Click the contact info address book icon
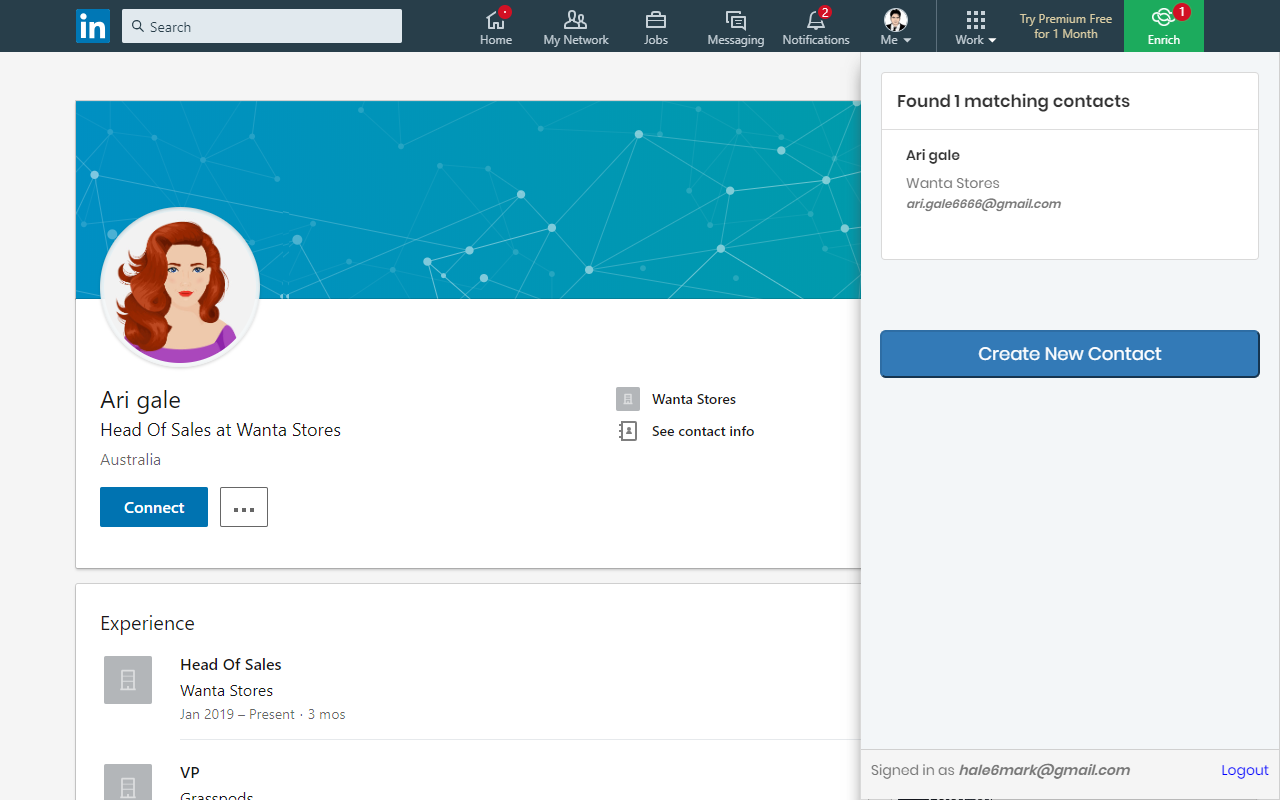This screenshot has width=1280, height=800. [x=628, y=431]
